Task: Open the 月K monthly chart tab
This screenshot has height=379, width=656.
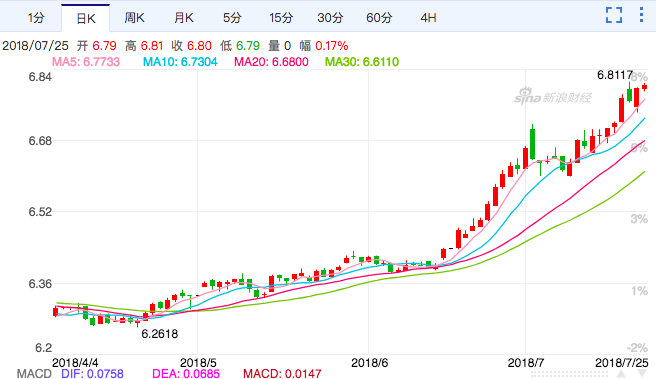Action: (184, 18)
